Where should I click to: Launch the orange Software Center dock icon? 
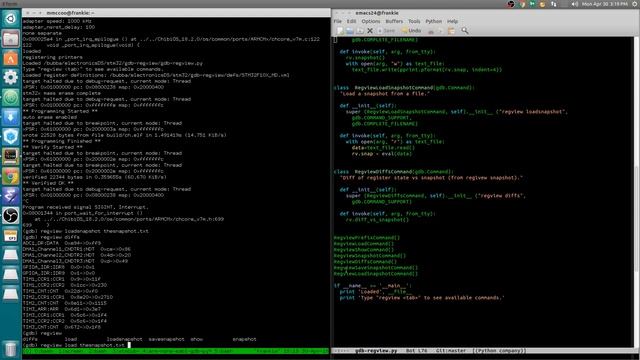11,58
